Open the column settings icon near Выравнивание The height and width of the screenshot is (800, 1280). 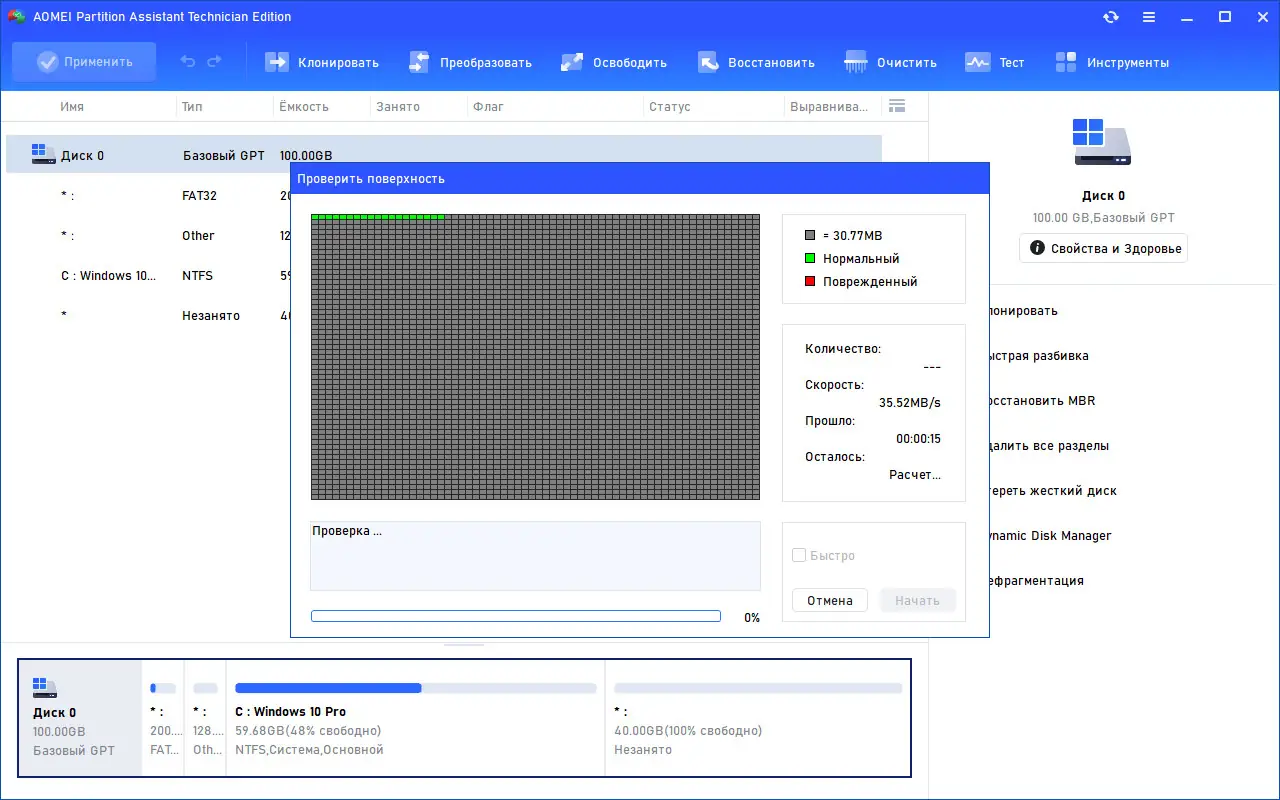pos(897,105)
